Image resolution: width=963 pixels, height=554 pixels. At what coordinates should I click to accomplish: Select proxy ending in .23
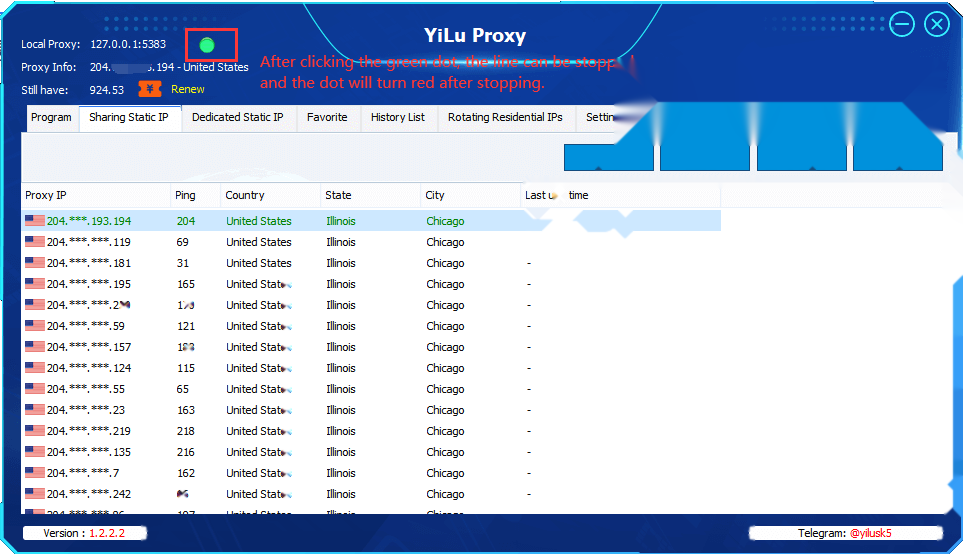[371, 410]
